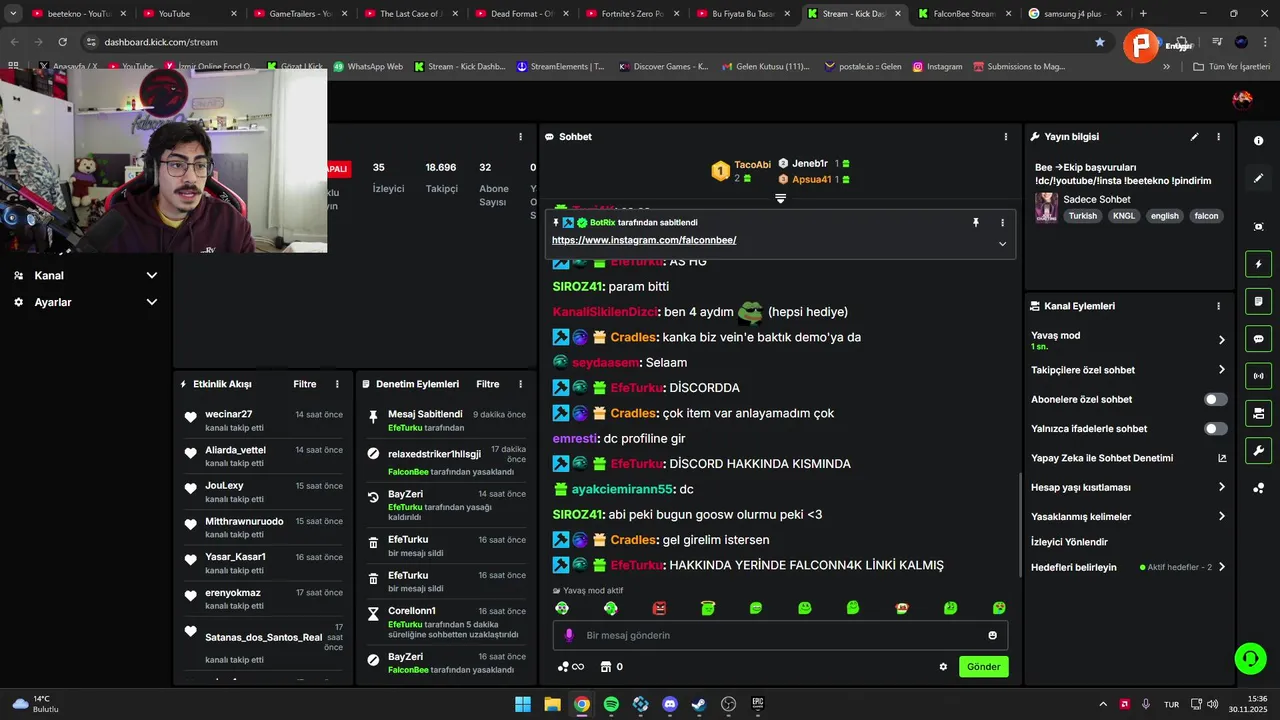Open the StreamElements bookmark
The width and height of the screenshot is (1280, 720).
tap(560, 66)
